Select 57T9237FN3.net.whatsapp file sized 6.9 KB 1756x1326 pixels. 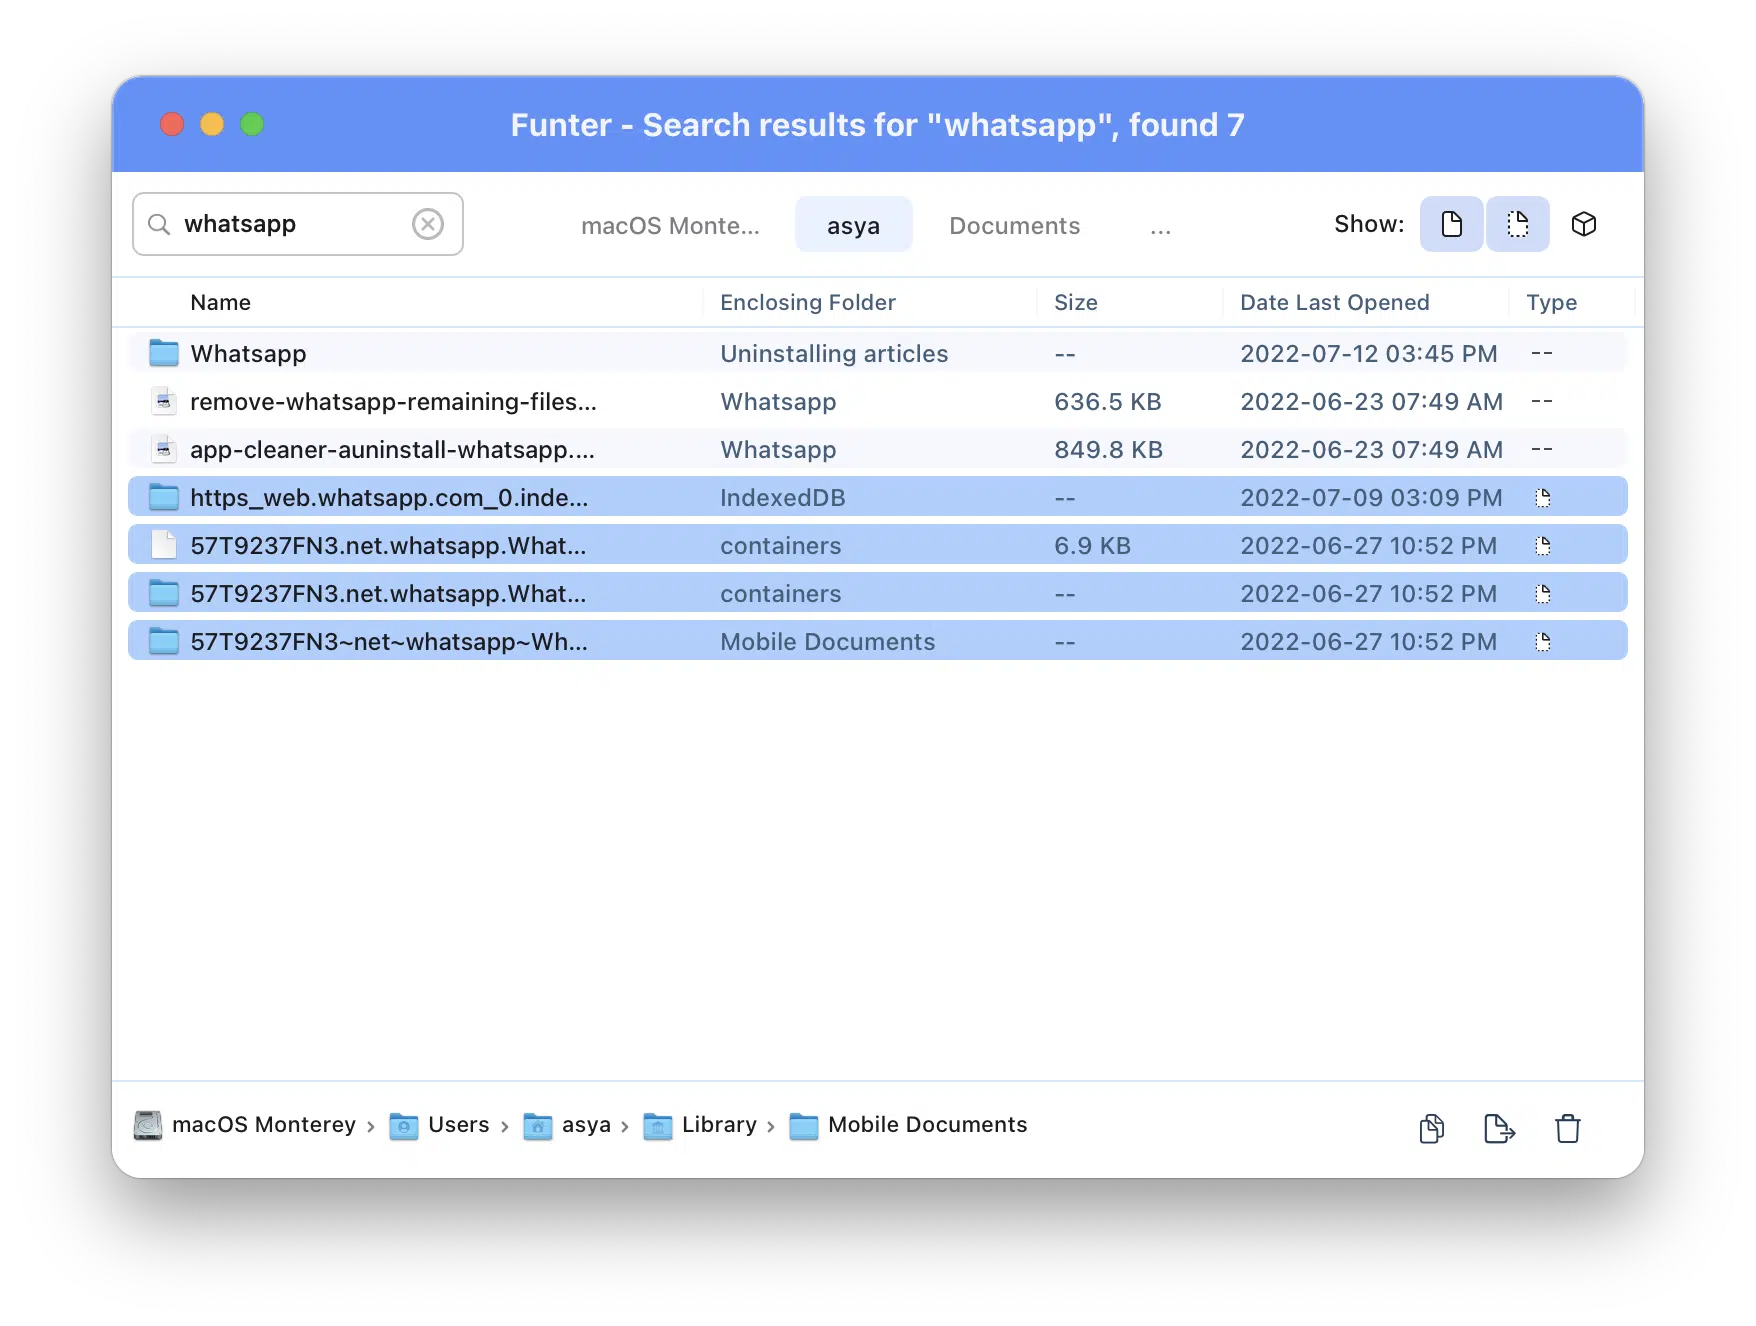[877, 545]
